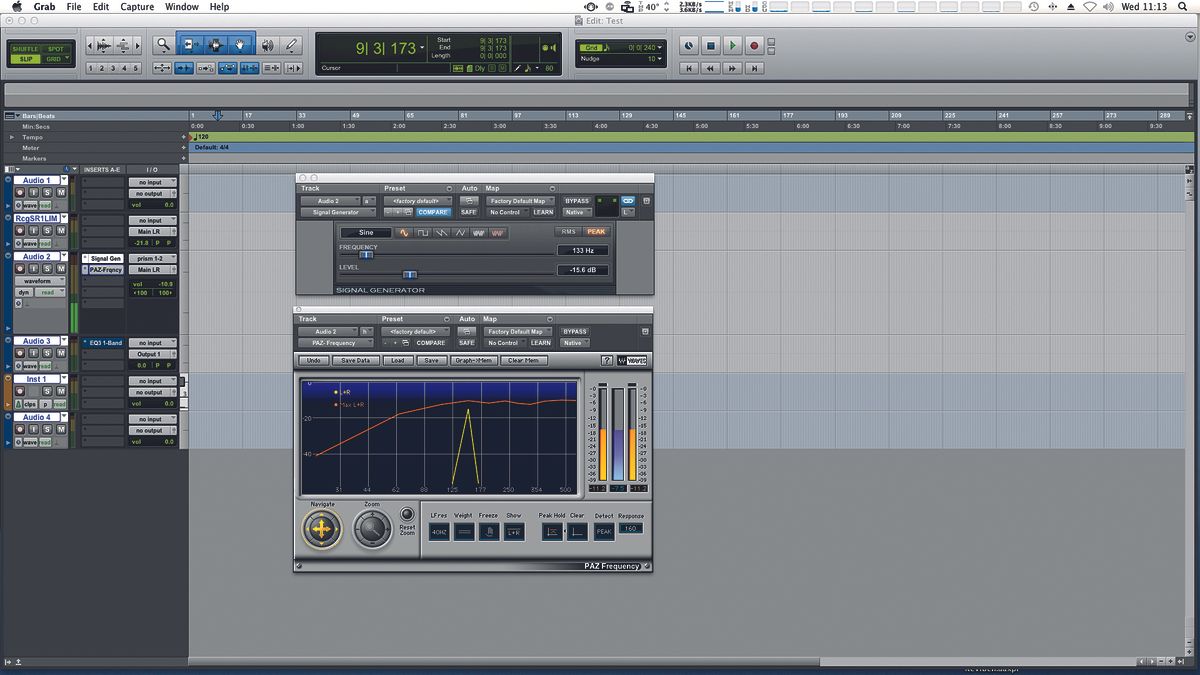Click Clear Mem in PAZ Frequency
The image size is (1200, 675).
(522, 360)
